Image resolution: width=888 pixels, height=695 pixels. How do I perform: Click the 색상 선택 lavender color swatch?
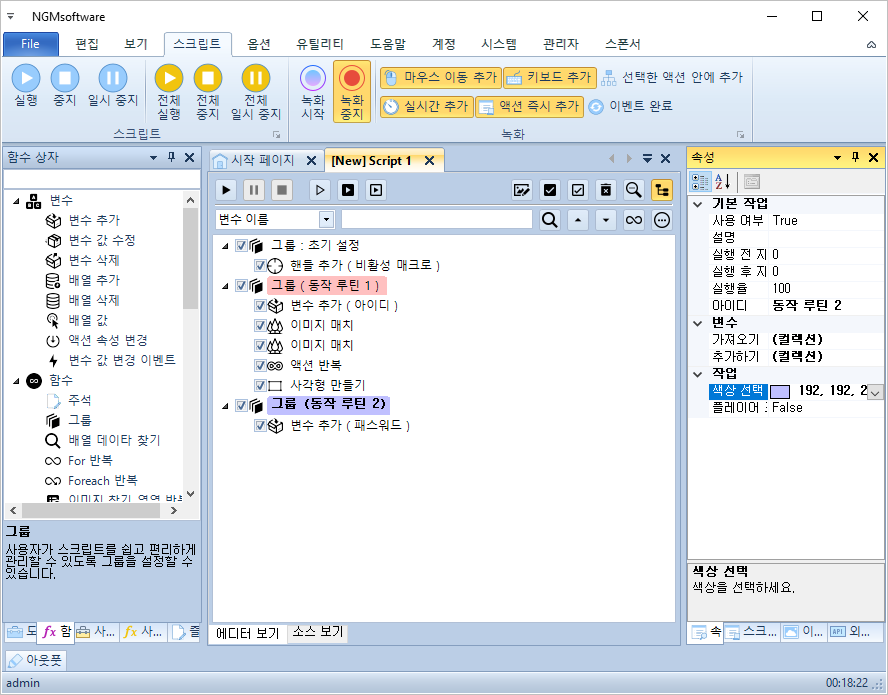tap(780, 392)
